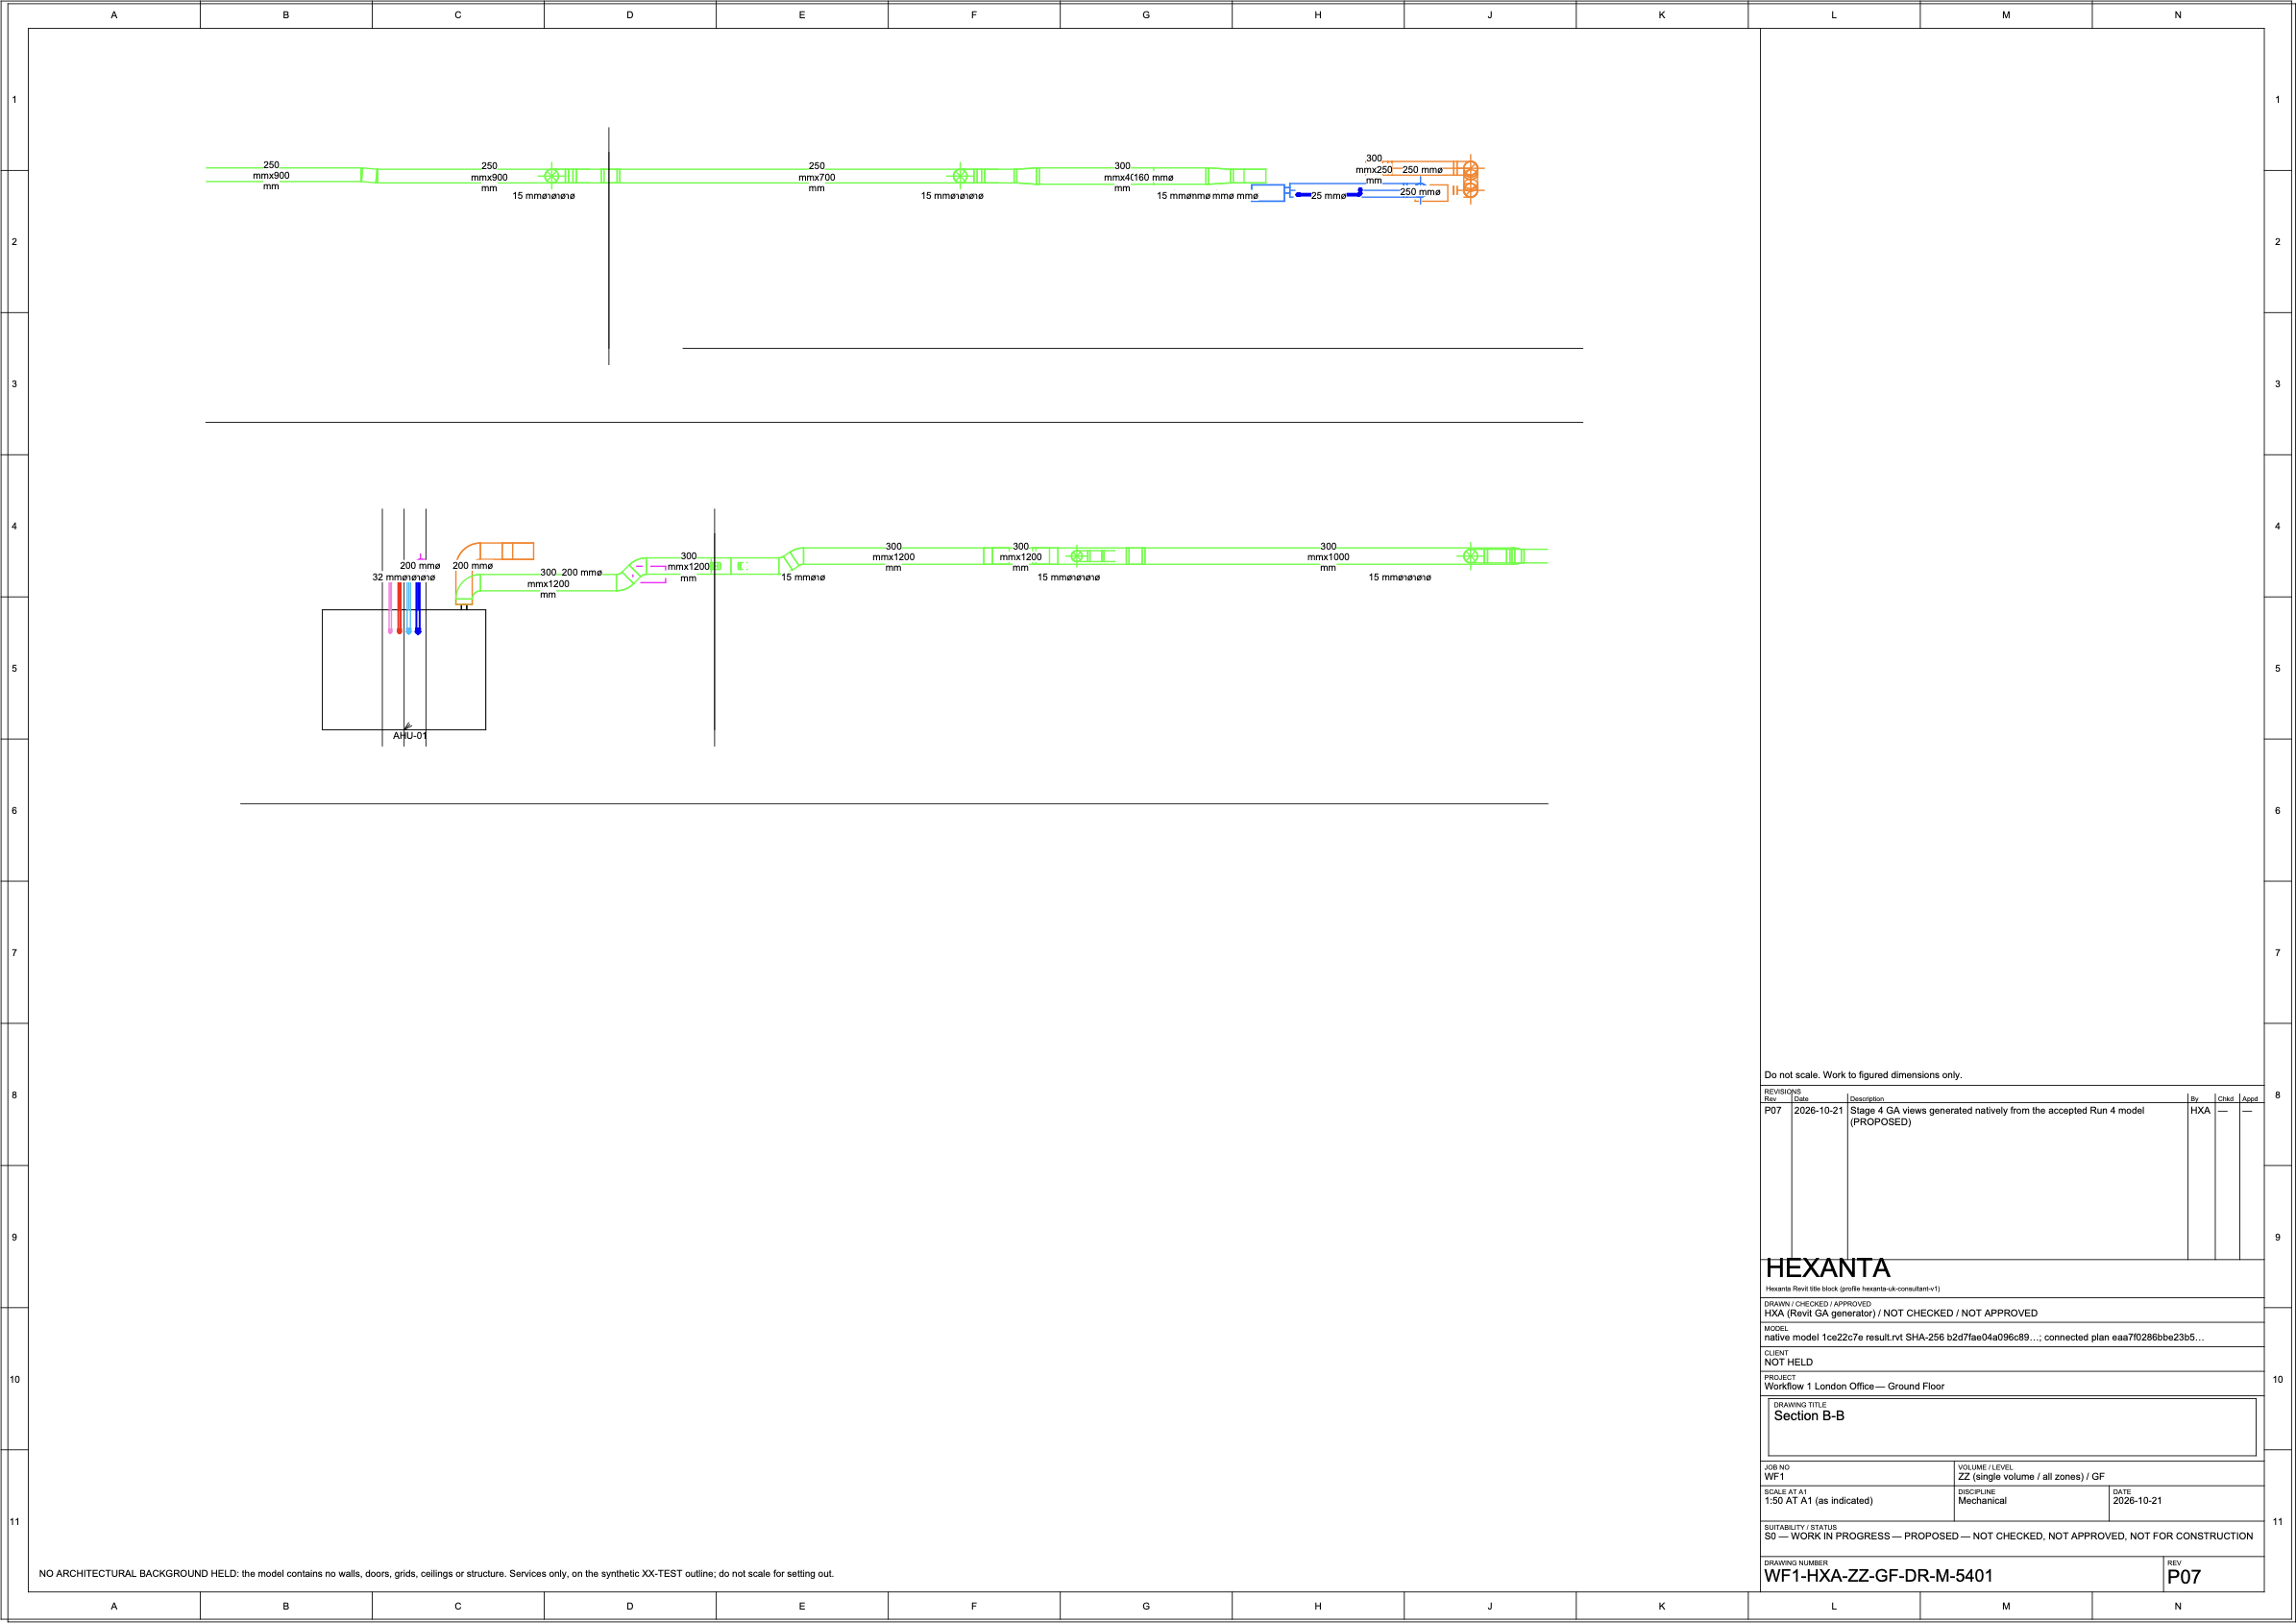Click the DISCIPLINE field label
The image size is (2296, 1623).
[x=1977, y=1492]
